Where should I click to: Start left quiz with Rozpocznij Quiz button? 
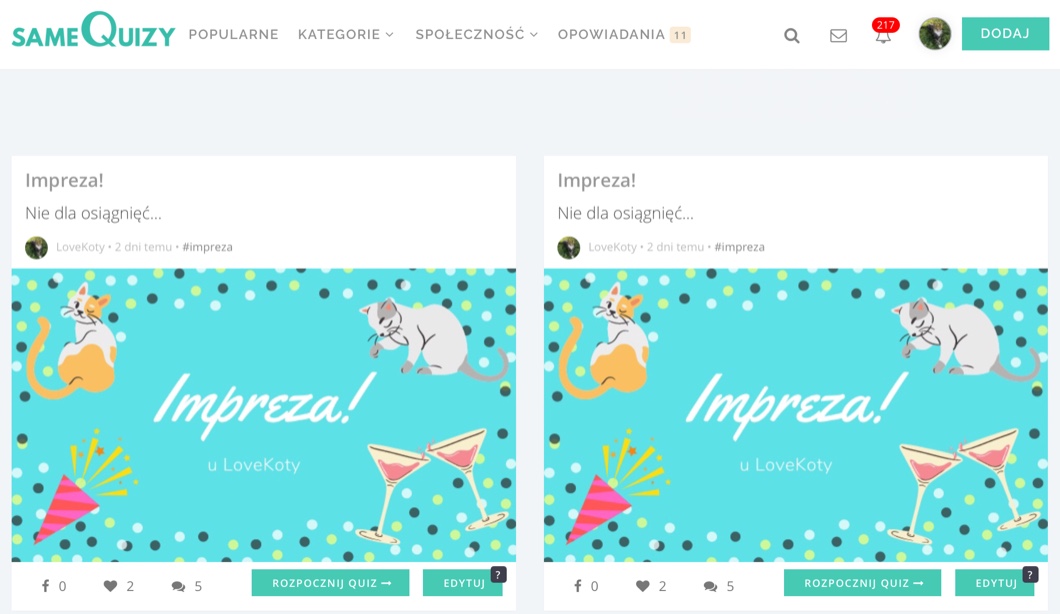331,583
